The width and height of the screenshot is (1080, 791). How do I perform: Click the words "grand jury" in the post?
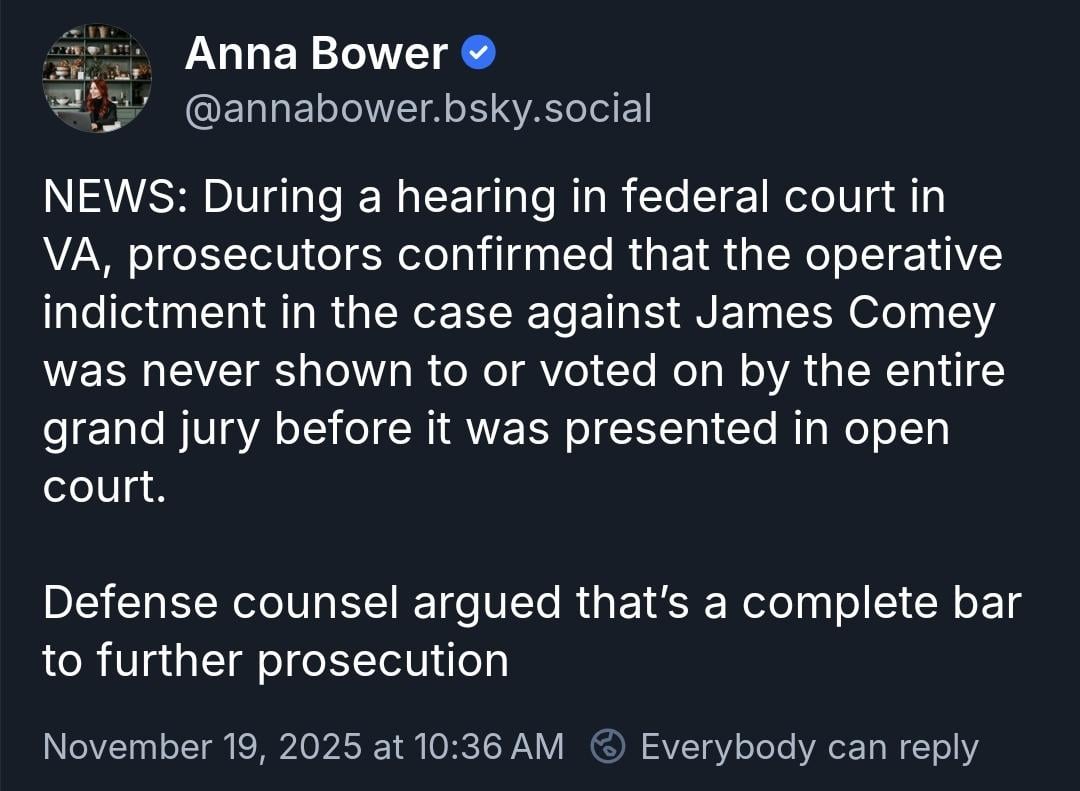pyautogui.click(x=152, y=429)
